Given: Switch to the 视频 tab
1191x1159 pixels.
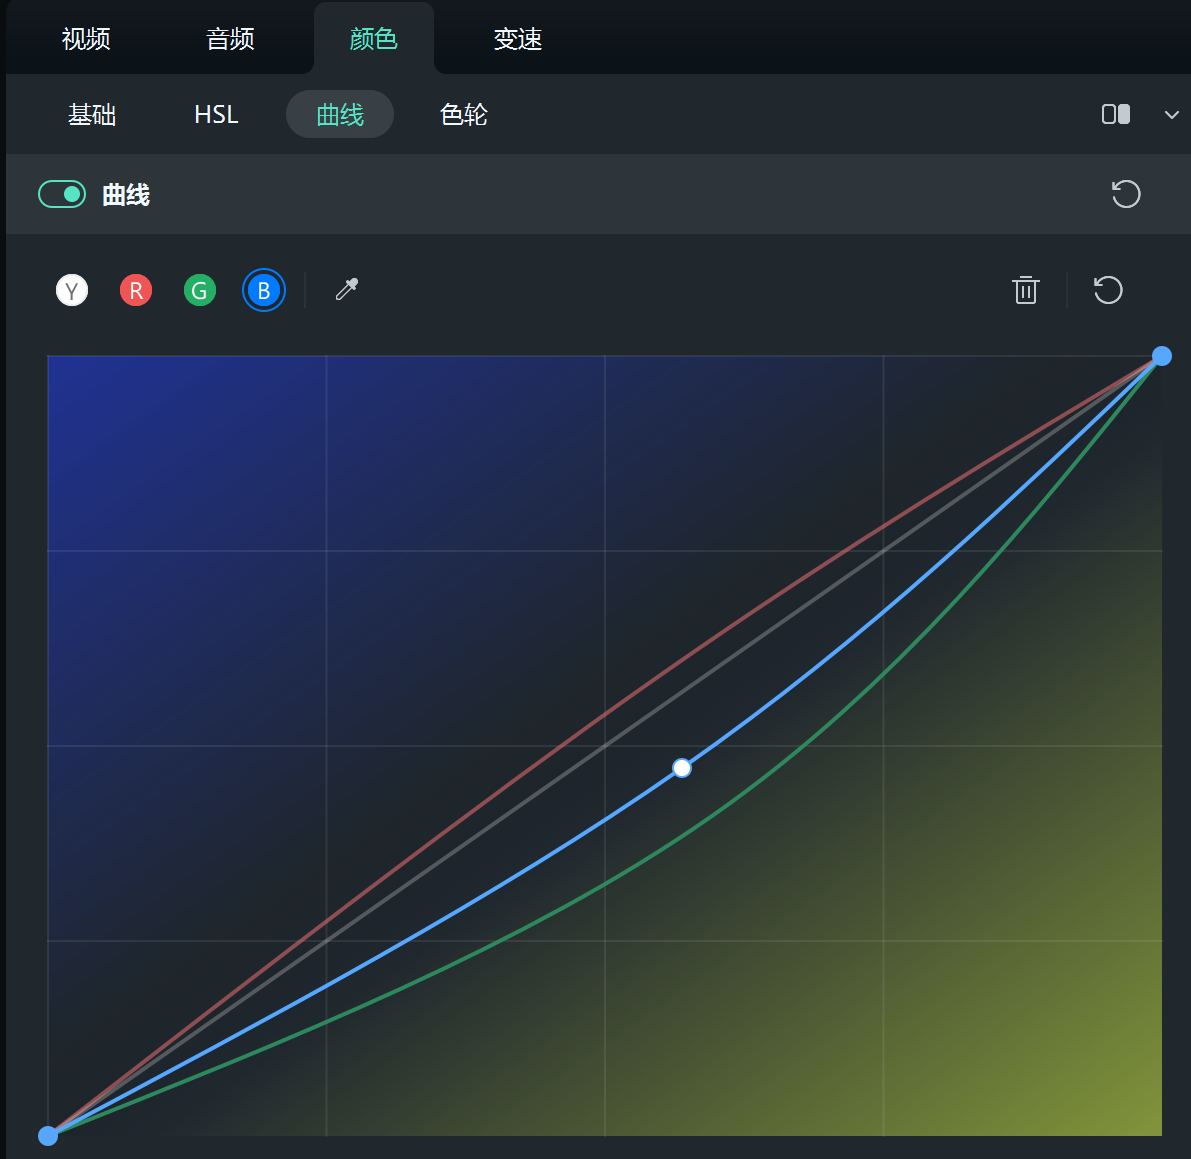Looking at the screenshot, I should click(x=86, y=39).
